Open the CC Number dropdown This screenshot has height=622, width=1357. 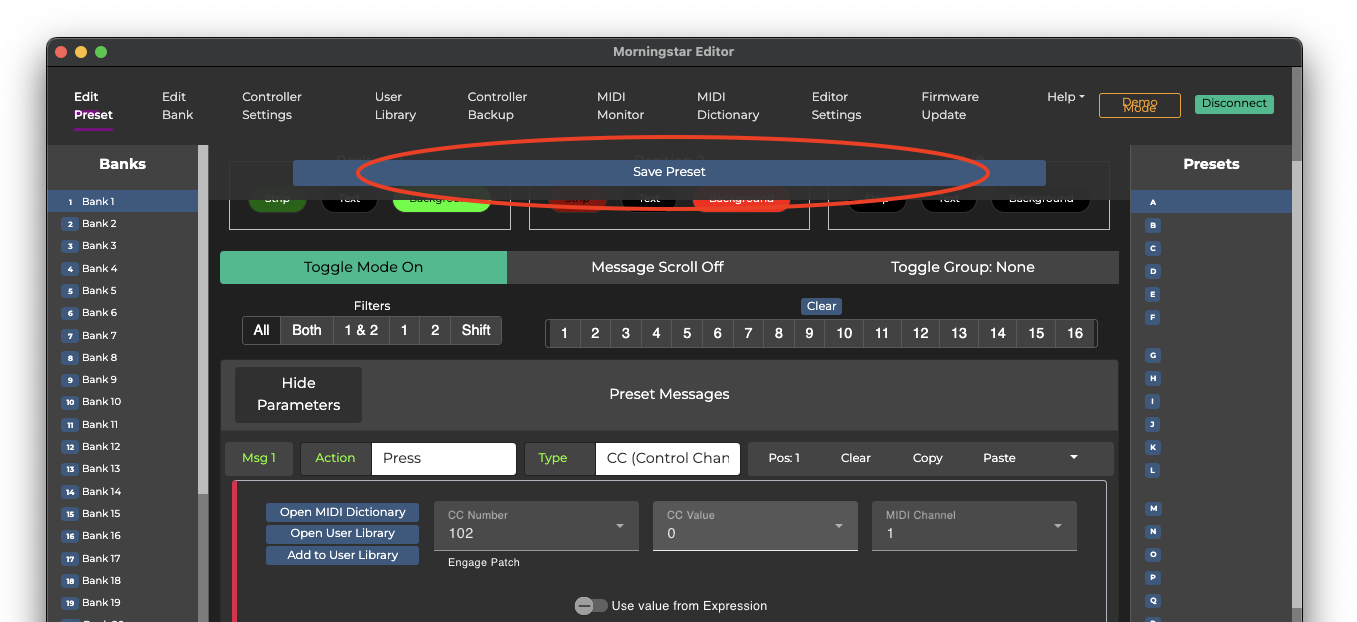click(x=536, y=525)
